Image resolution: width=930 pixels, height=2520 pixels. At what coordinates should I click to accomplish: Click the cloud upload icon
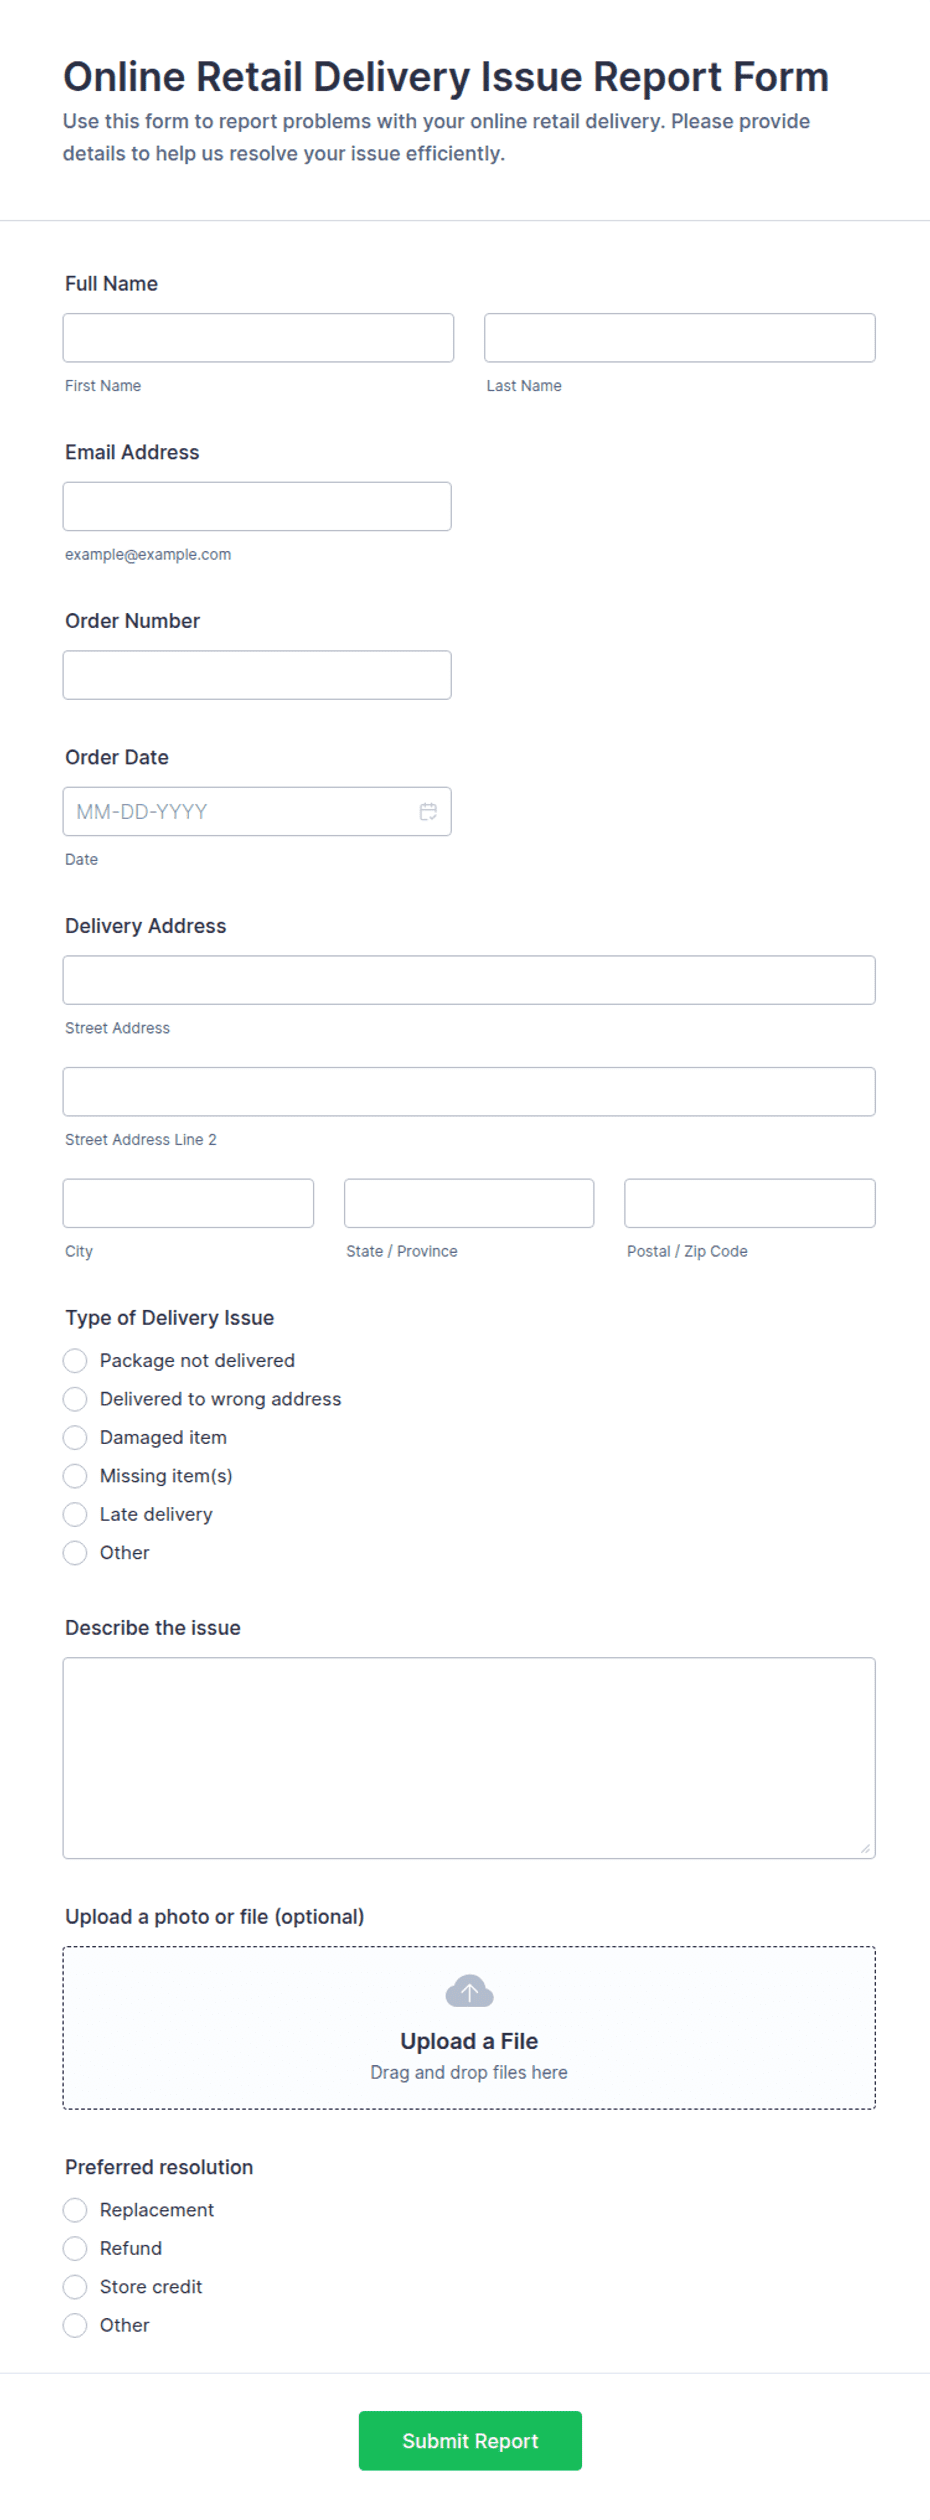point(469,1991)
